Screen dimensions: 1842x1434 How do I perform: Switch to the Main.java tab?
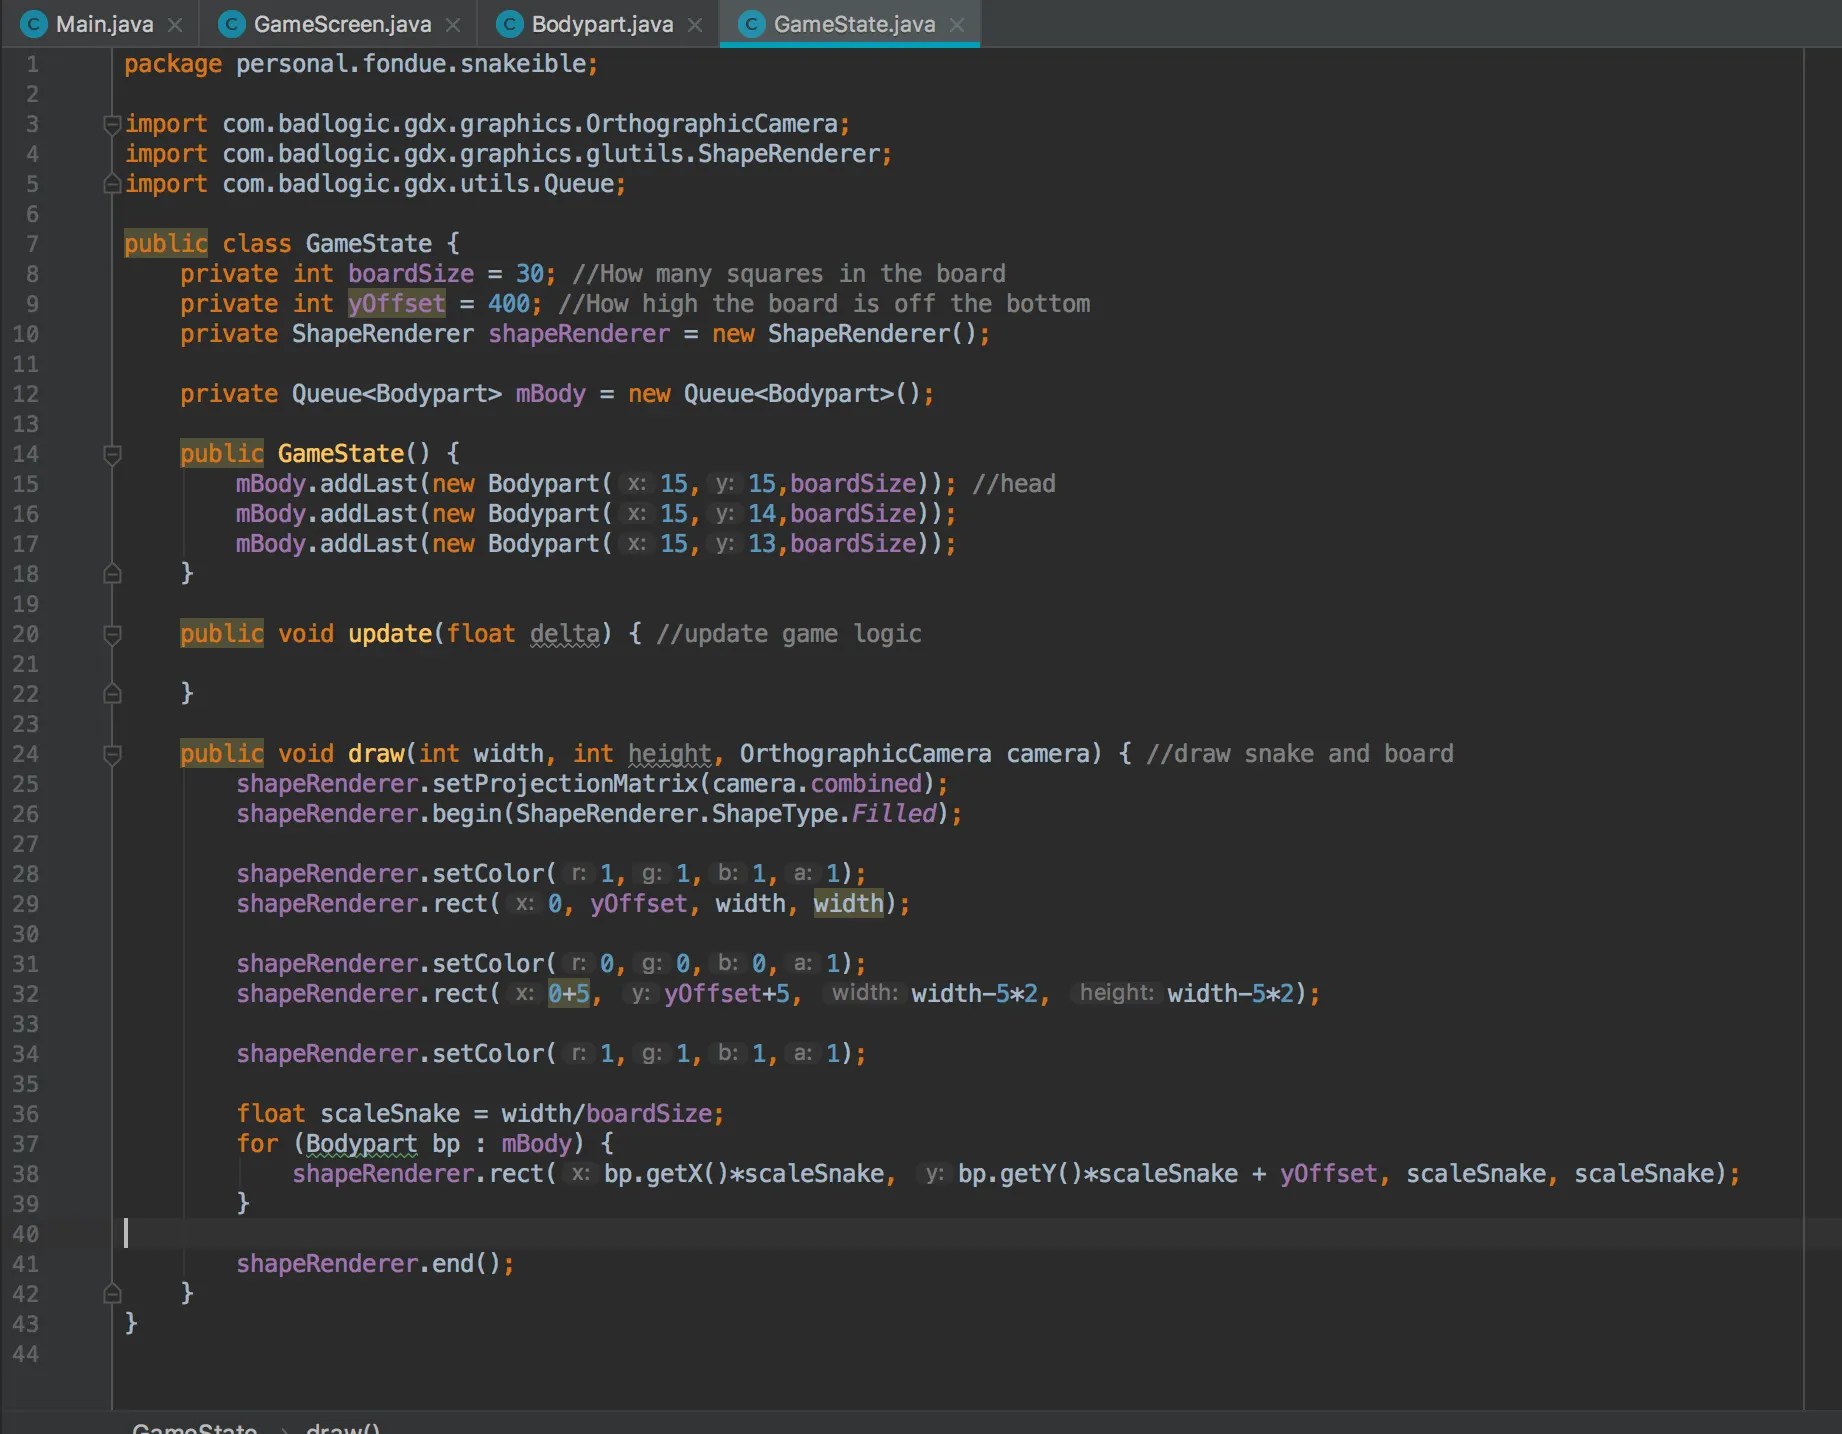(104, 24)
